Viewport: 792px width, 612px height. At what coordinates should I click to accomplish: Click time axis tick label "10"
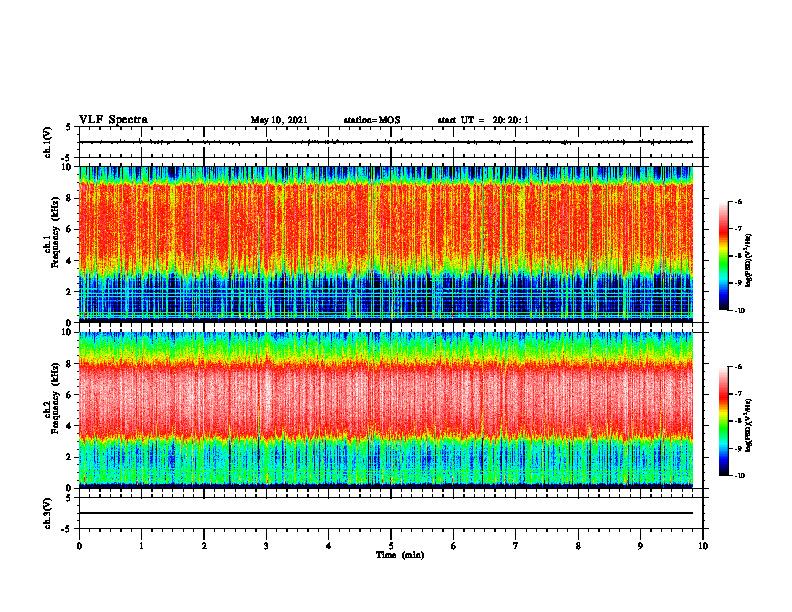[703, 546]
